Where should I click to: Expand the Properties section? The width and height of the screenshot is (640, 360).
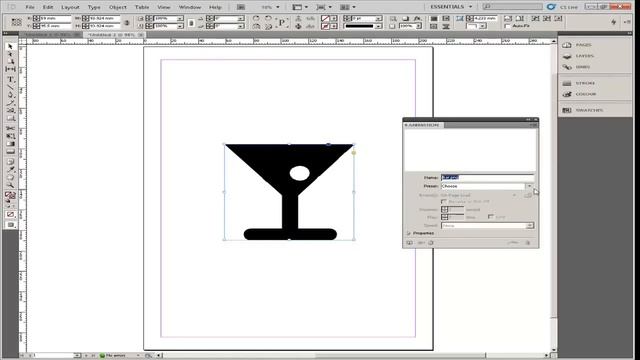click(409, 233)
